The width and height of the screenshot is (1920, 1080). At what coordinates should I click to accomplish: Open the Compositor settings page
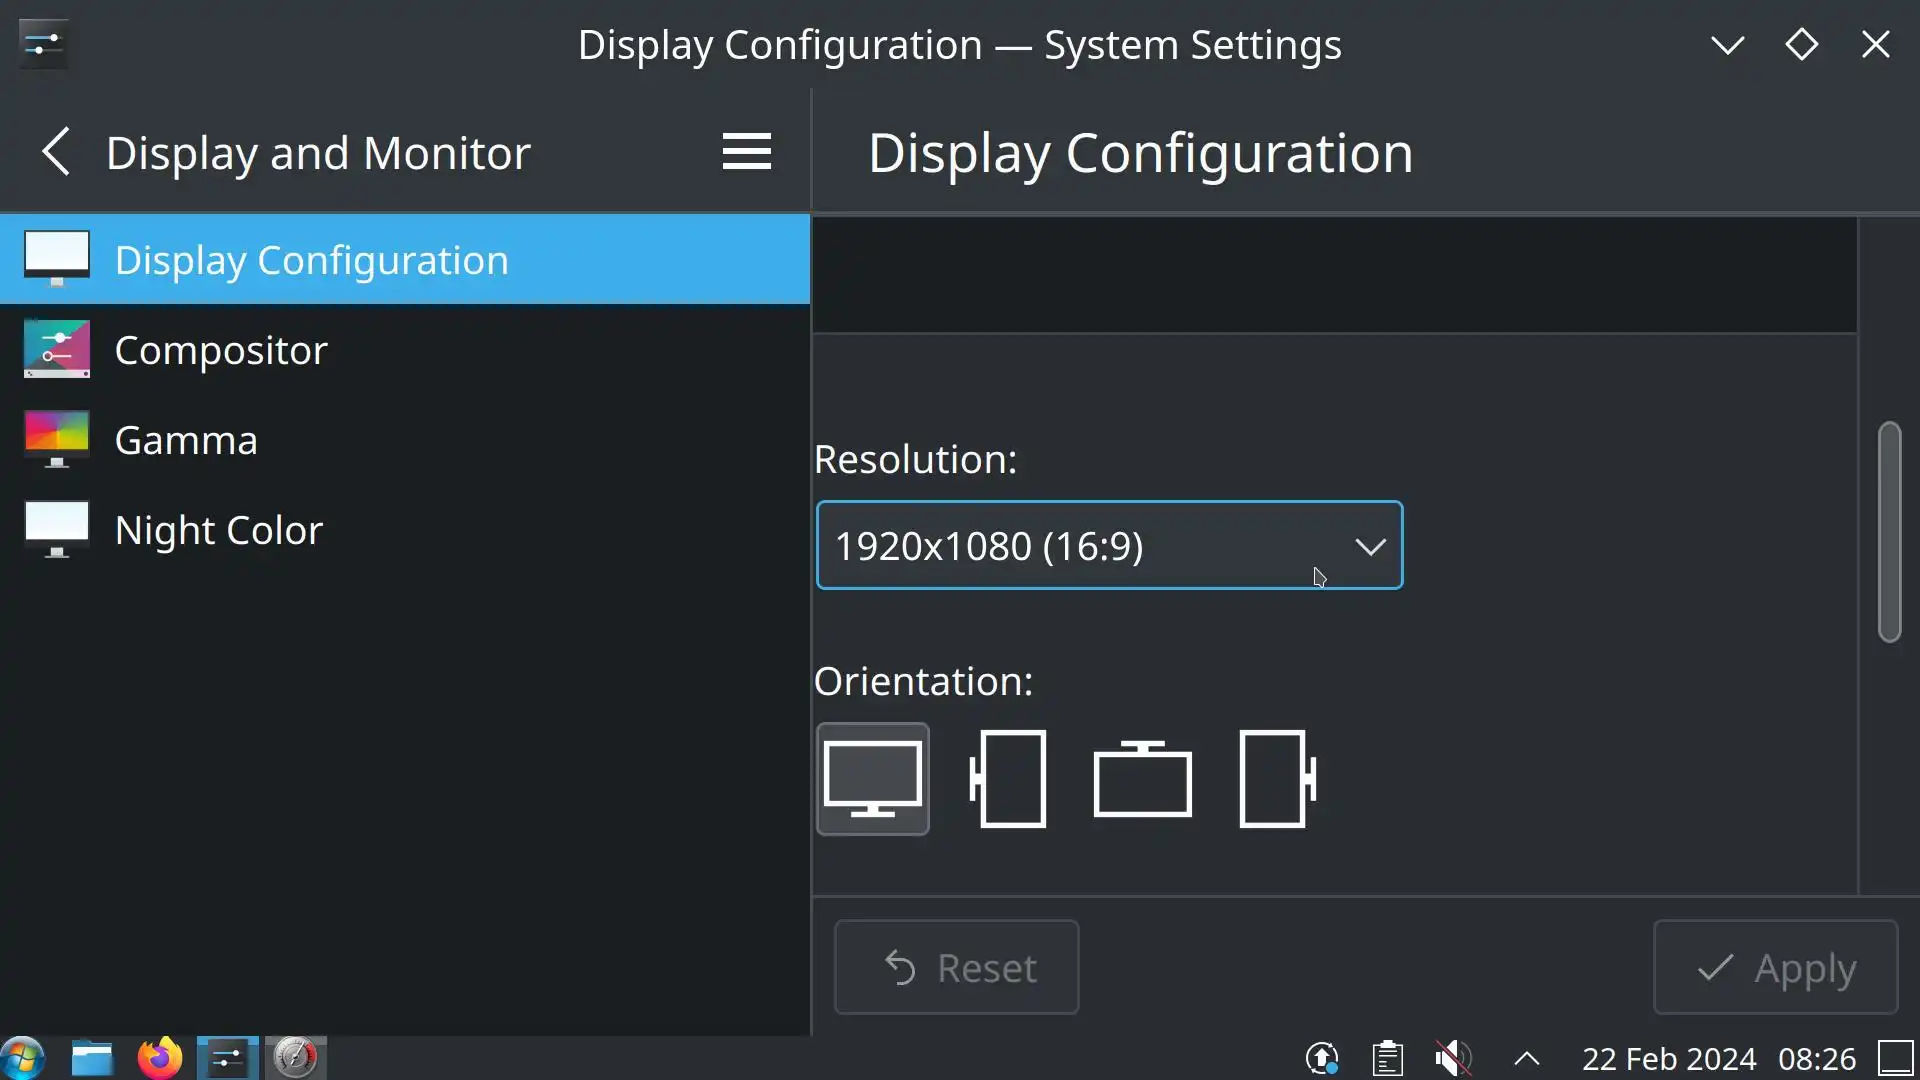click(x=220, y=350)
